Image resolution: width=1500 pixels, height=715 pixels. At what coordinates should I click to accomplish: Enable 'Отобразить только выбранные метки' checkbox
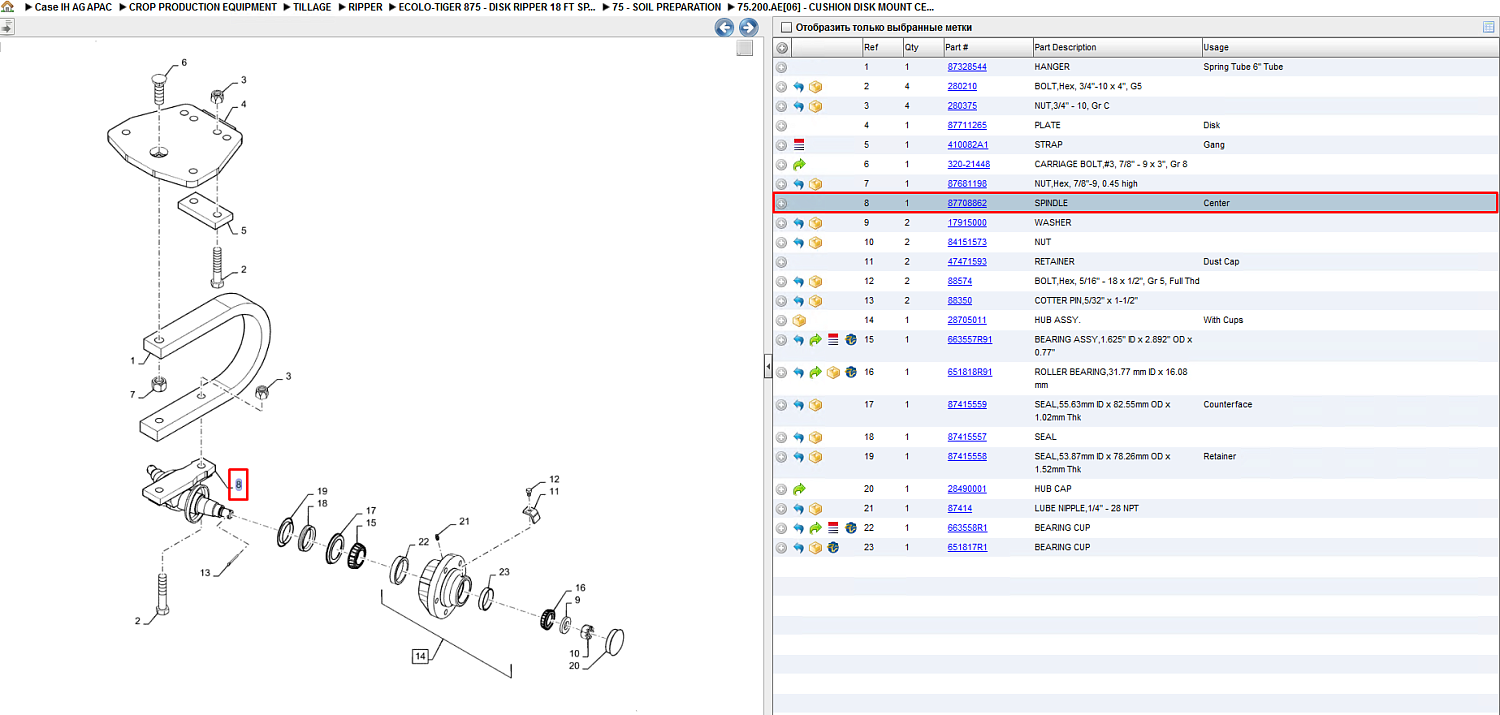787,28
